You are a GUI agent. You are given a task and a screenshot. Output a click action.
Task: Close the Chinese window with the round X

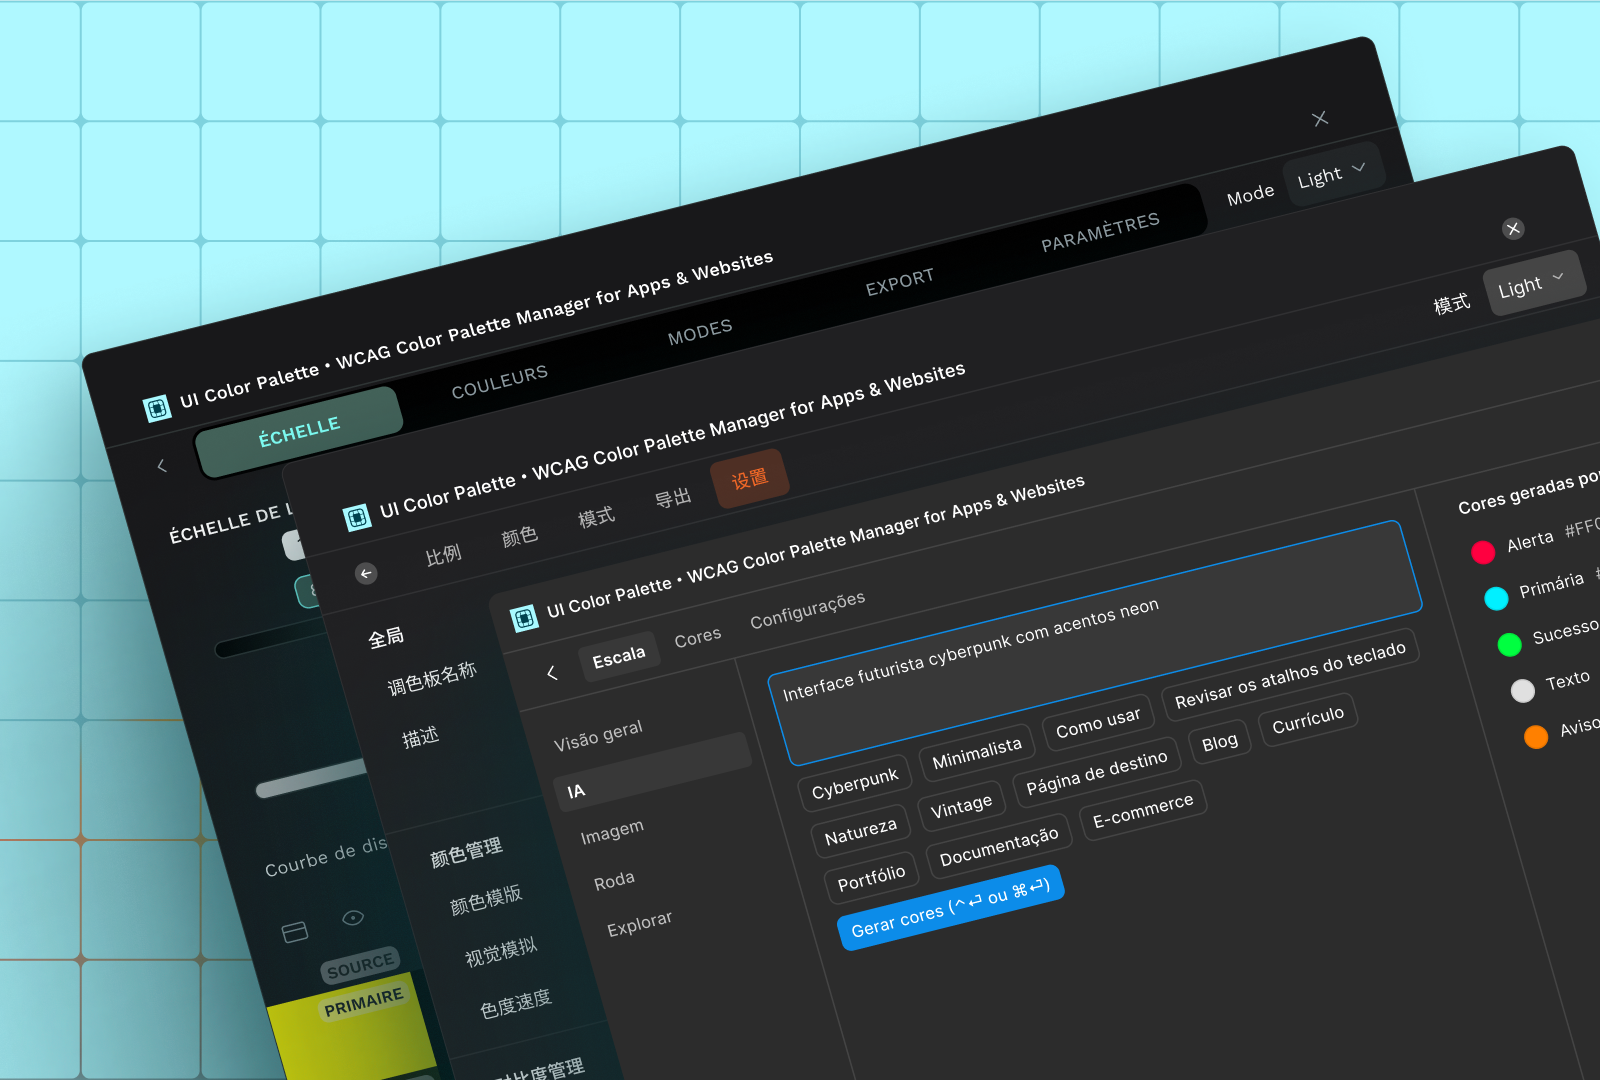1513,229
